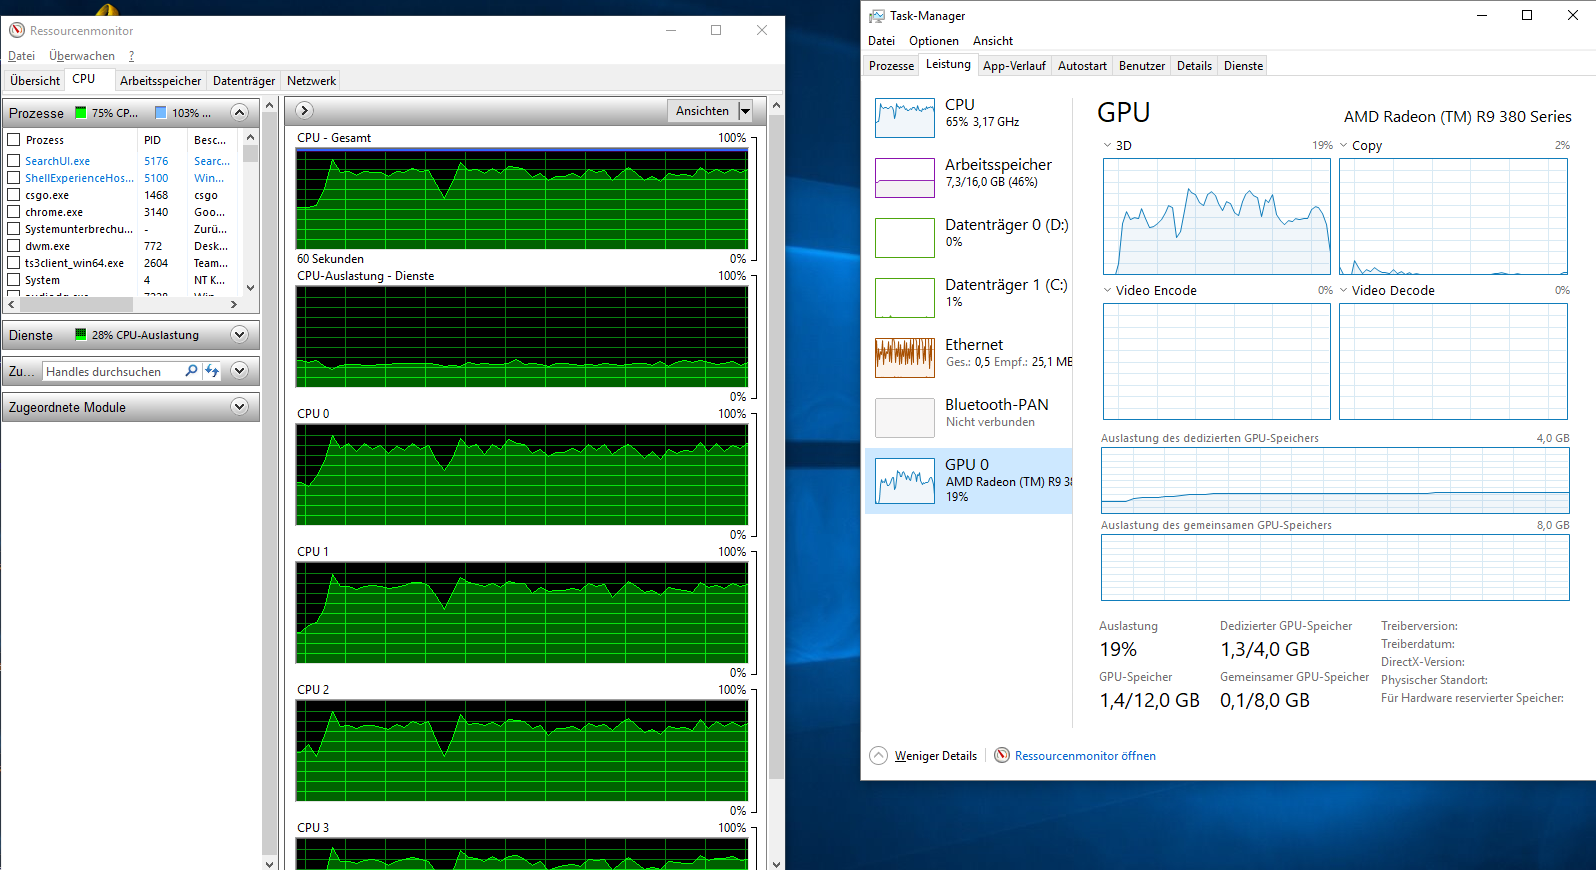Screen dimensions: 1596x870
Task: Open the Ansichten dropdown arrow
Action: (745, 111)
